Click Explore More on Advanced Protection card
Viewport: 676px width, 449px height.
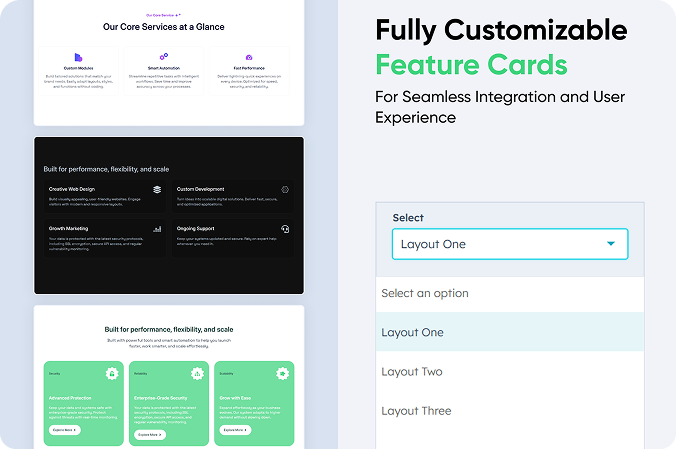tap(65, 430)
